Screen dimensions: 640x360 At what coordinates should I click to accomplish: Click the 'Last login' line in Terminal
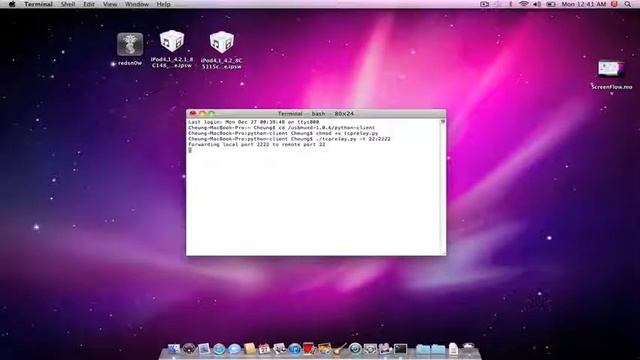click(253, 122)
